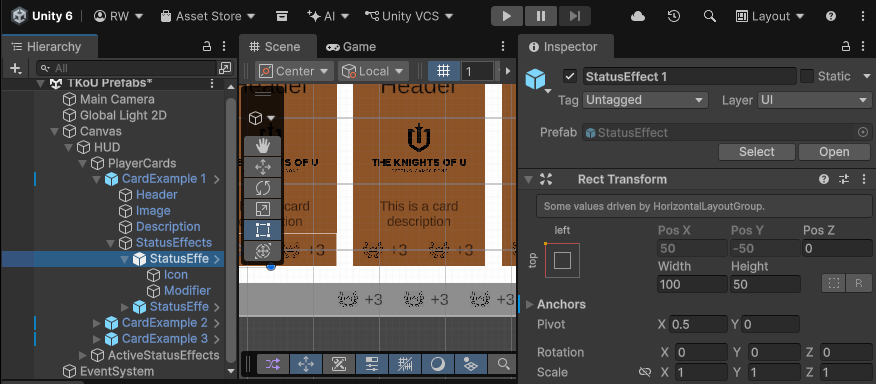Open the create object plus dropdown
Image resolution: width=876 pixels, height=384 pixels.
point(16,68)
